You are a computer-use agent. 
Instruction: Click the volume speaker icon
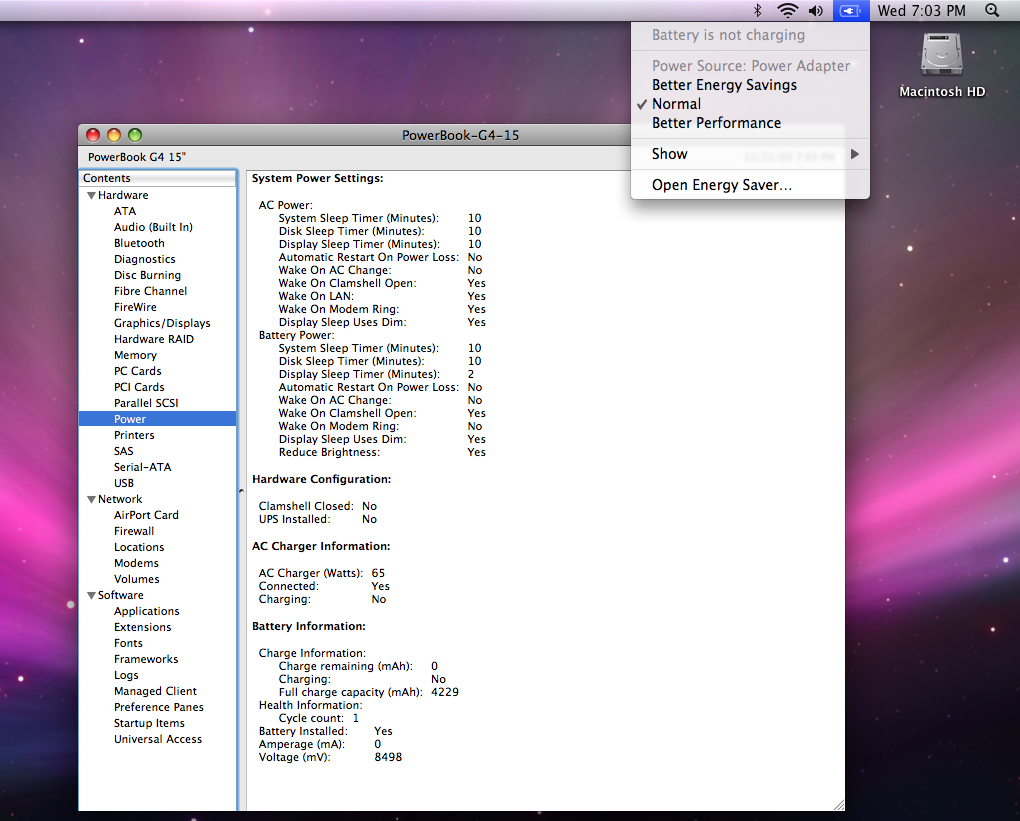tap(816, 10)
